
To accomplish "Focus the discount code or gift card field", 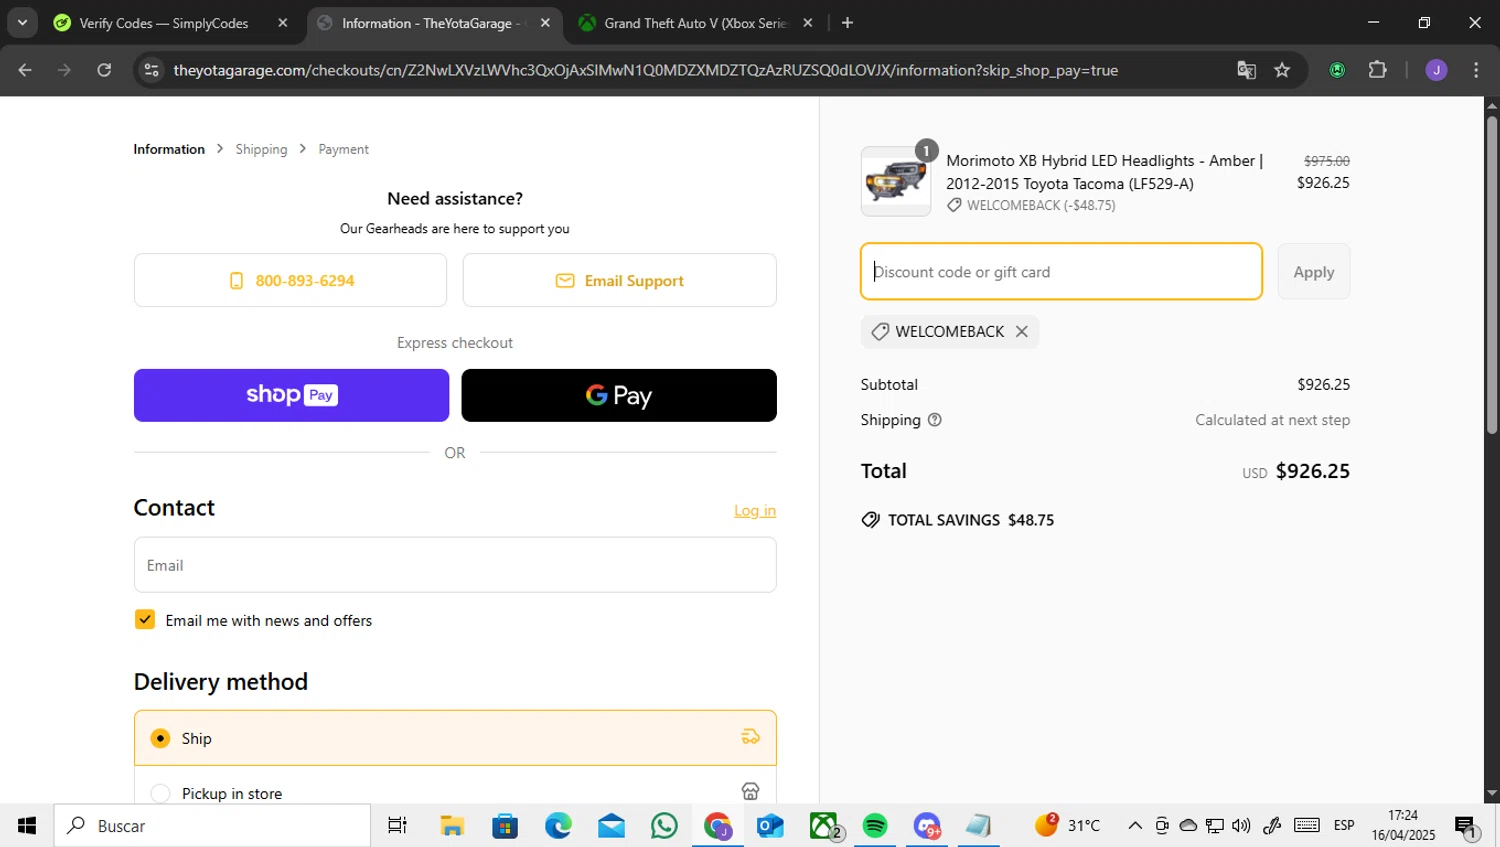I will tap(1061, 271).
